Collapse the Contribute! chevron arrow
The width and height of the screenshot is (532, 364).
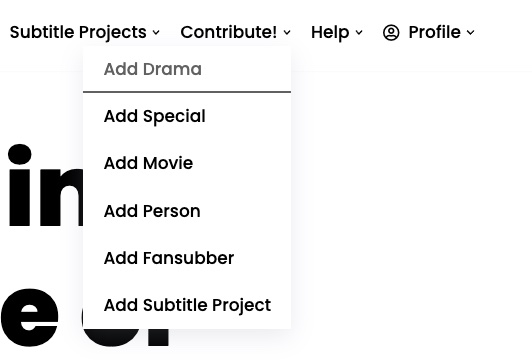pos(287,33)
